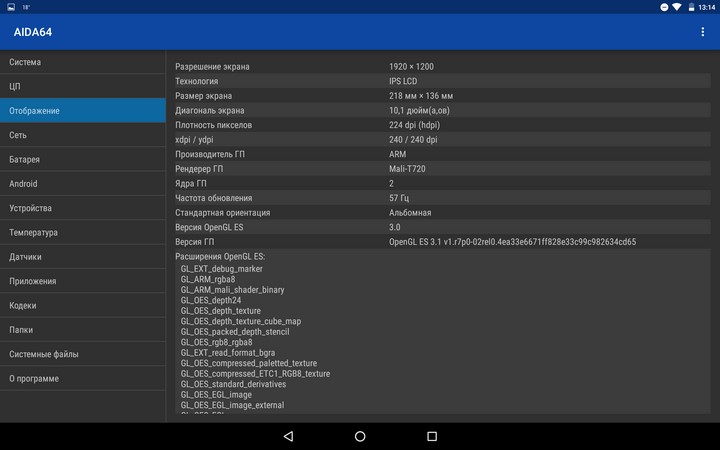Select the 57 Гц refresh rate value
This screenshot has height=450, width=720.
[x=399, y=198]
